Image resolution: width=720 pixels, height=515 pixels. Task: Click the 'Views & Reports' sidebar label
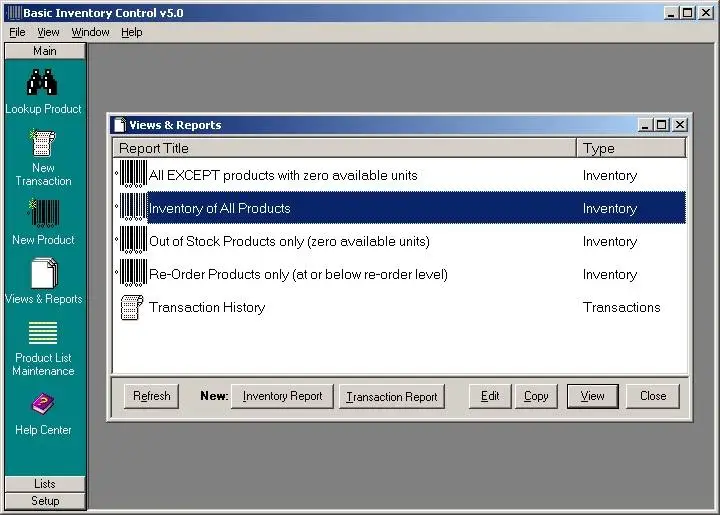click(43, 299)
